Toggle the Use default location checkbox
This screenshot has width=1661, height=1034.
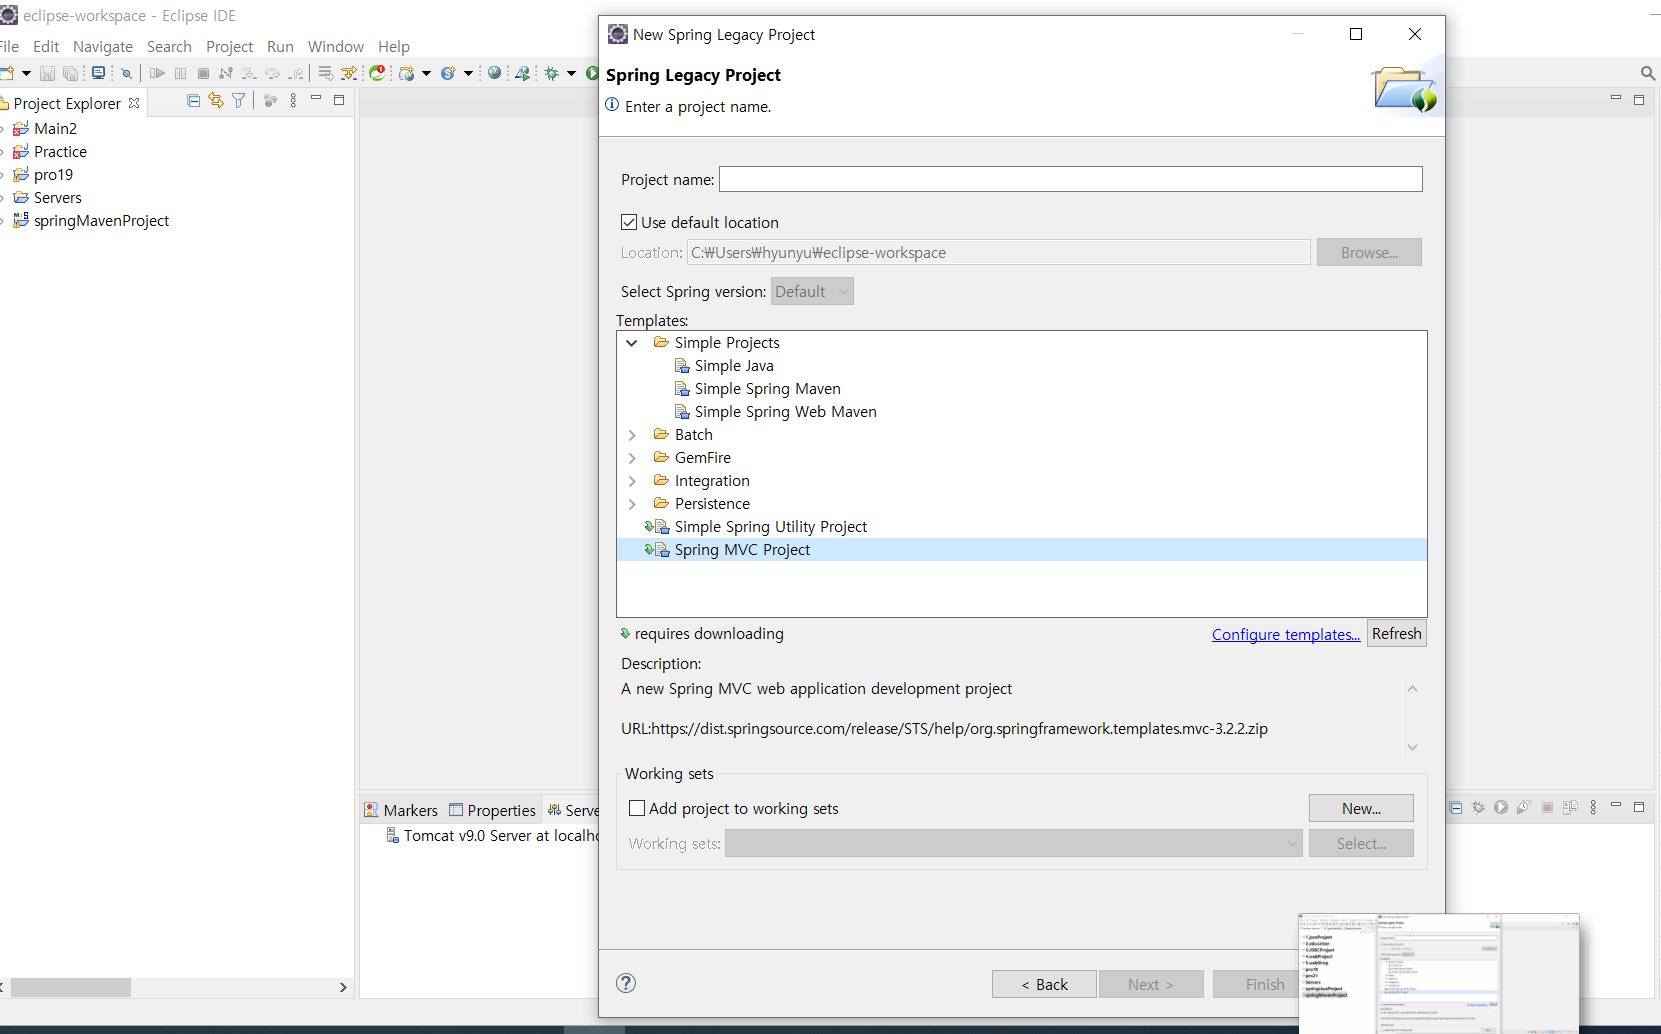[629, 222]
